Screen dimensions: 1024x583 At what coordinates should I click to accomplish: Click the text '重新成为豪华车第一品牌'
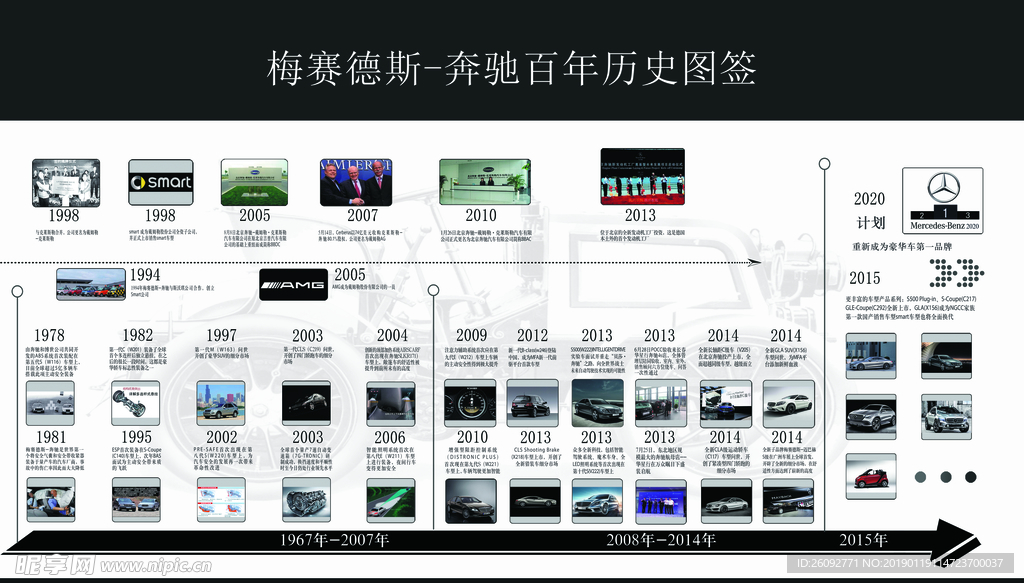tap(902, 247)
